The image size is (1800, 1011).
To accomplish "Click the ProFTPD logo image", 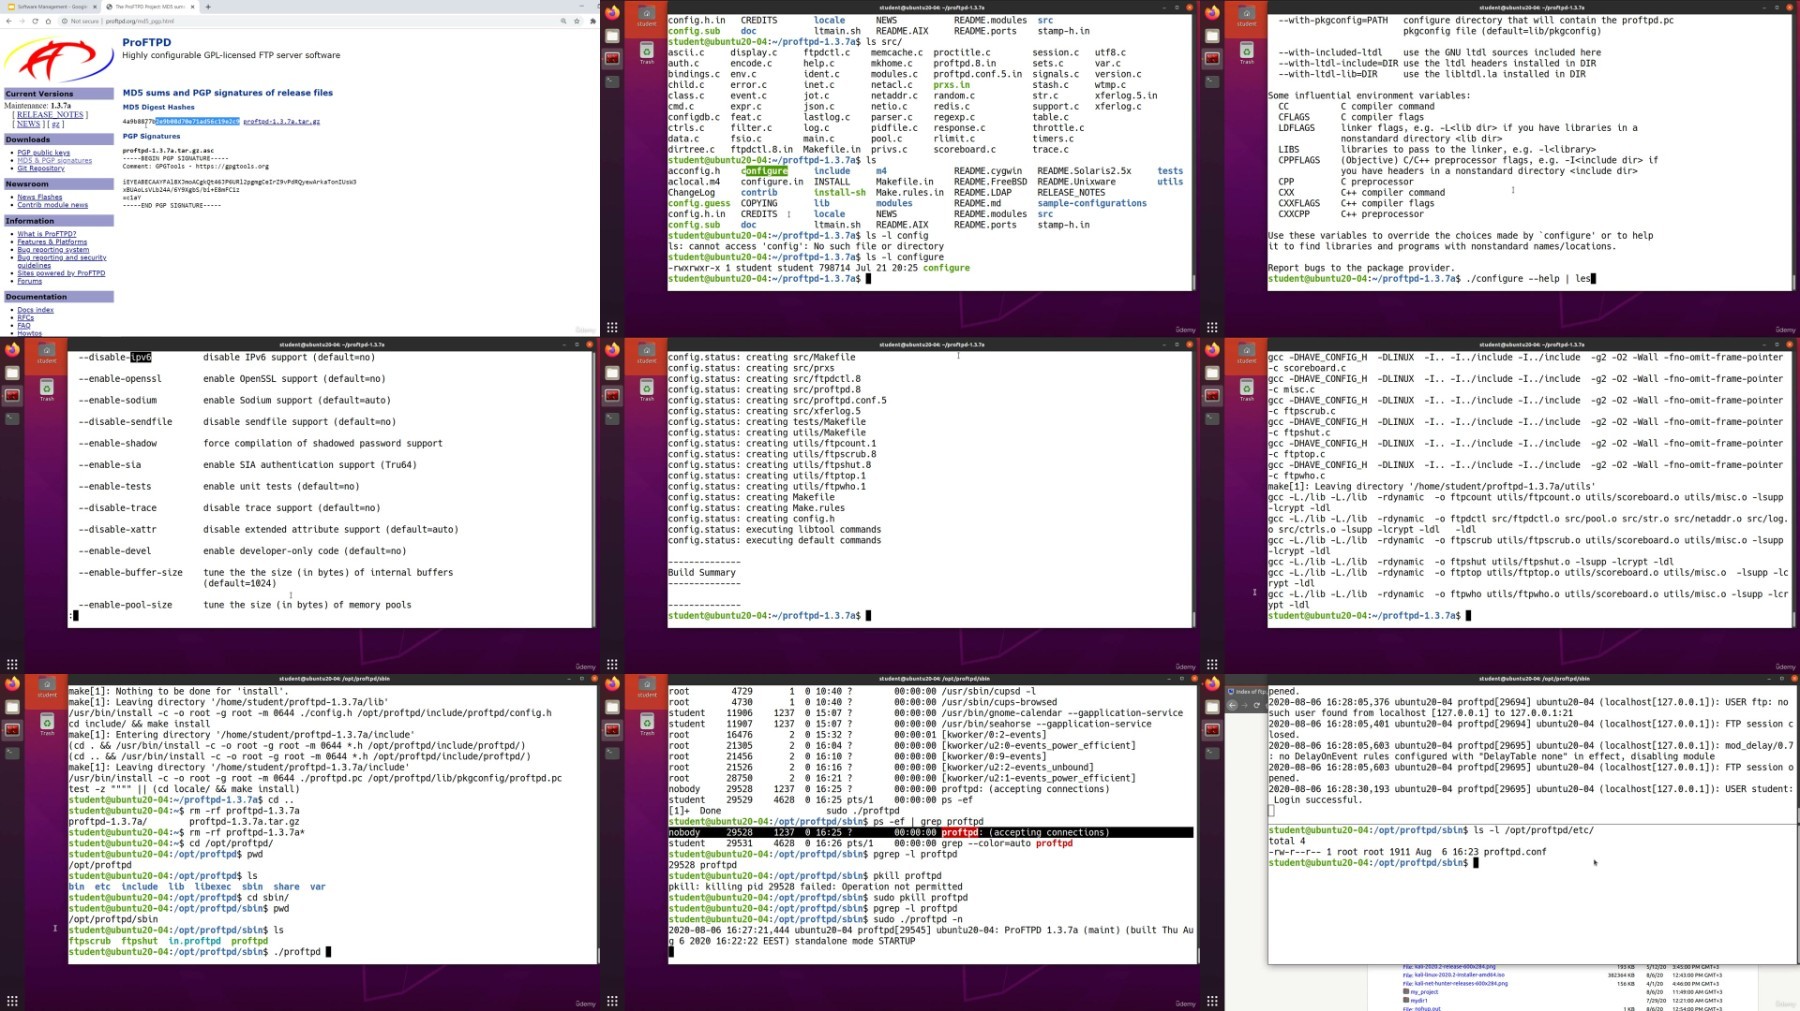I will pos(58,60).
